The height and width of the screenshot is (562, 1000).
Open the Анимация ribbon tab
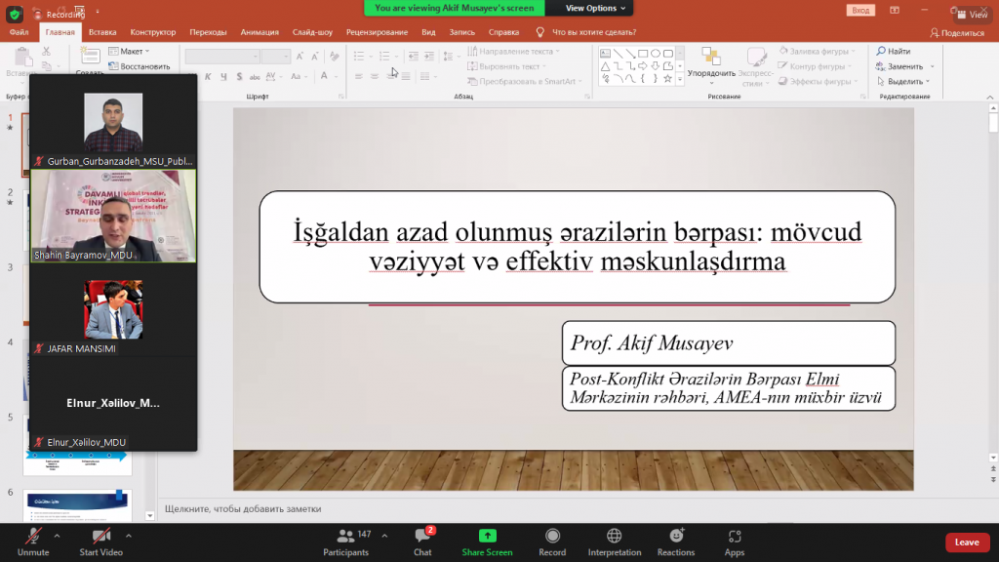pos(260,32)
